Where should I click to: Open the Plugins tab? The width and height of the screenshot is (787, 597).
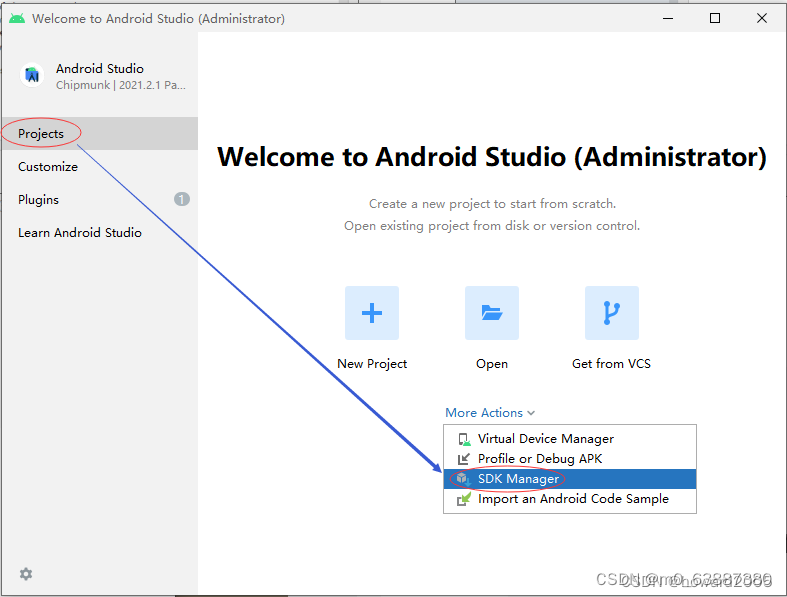click(x=99, y=200)
